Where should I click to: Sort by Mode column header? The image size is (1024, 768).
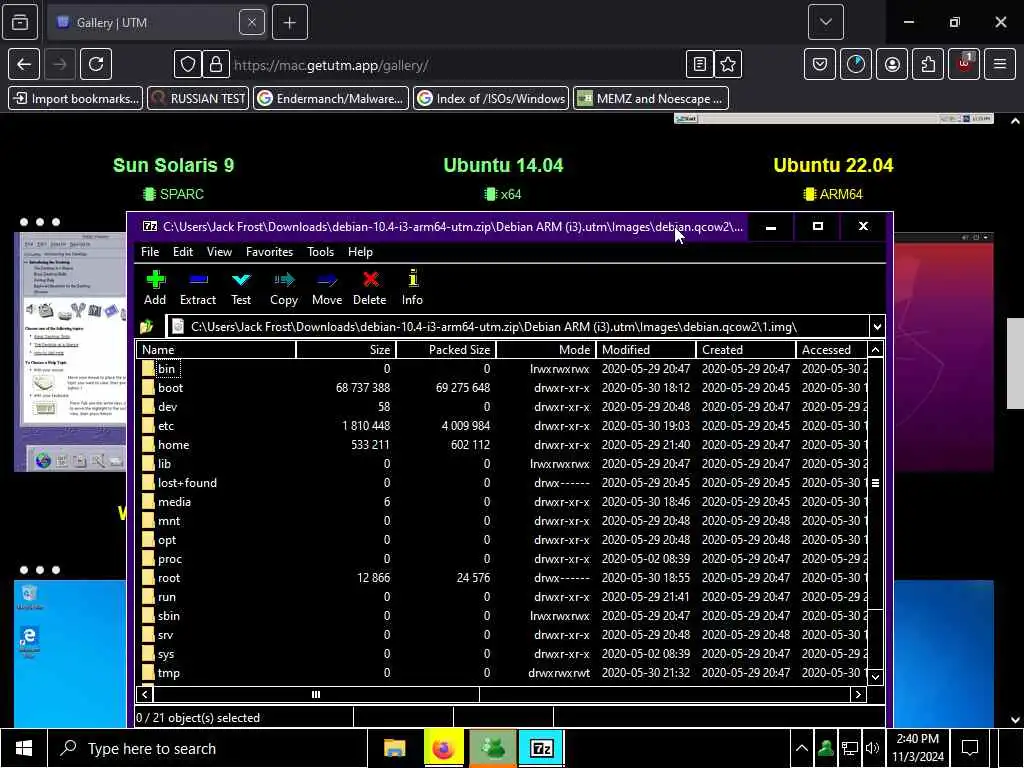(546, 349)
